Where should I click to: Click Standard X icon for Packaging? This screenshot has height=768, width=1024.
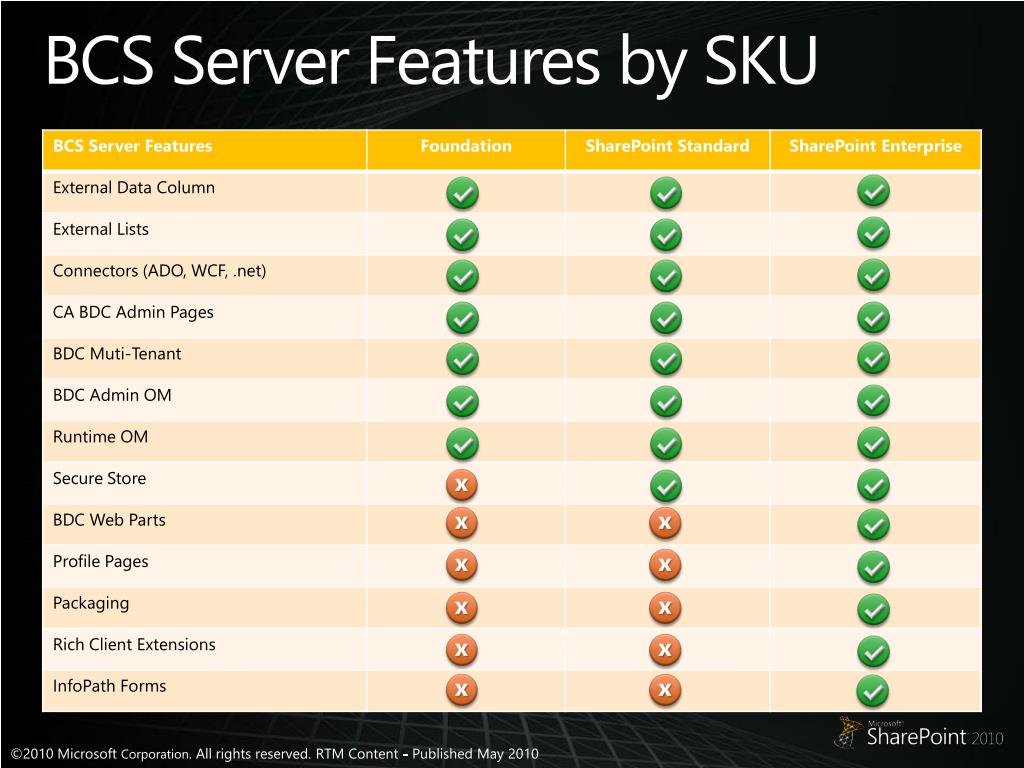(665, 608)
